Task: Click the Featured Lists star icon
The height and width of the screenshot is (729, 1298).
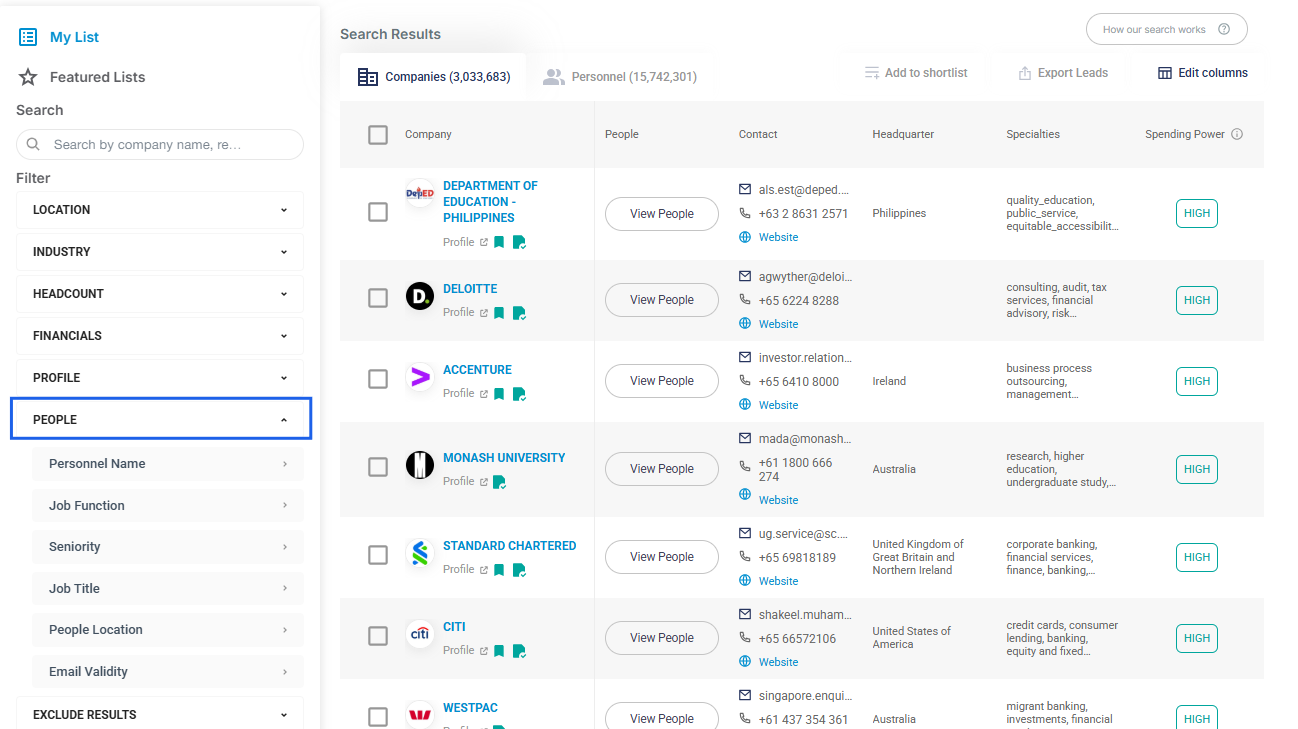Action: tap(28, 77)
